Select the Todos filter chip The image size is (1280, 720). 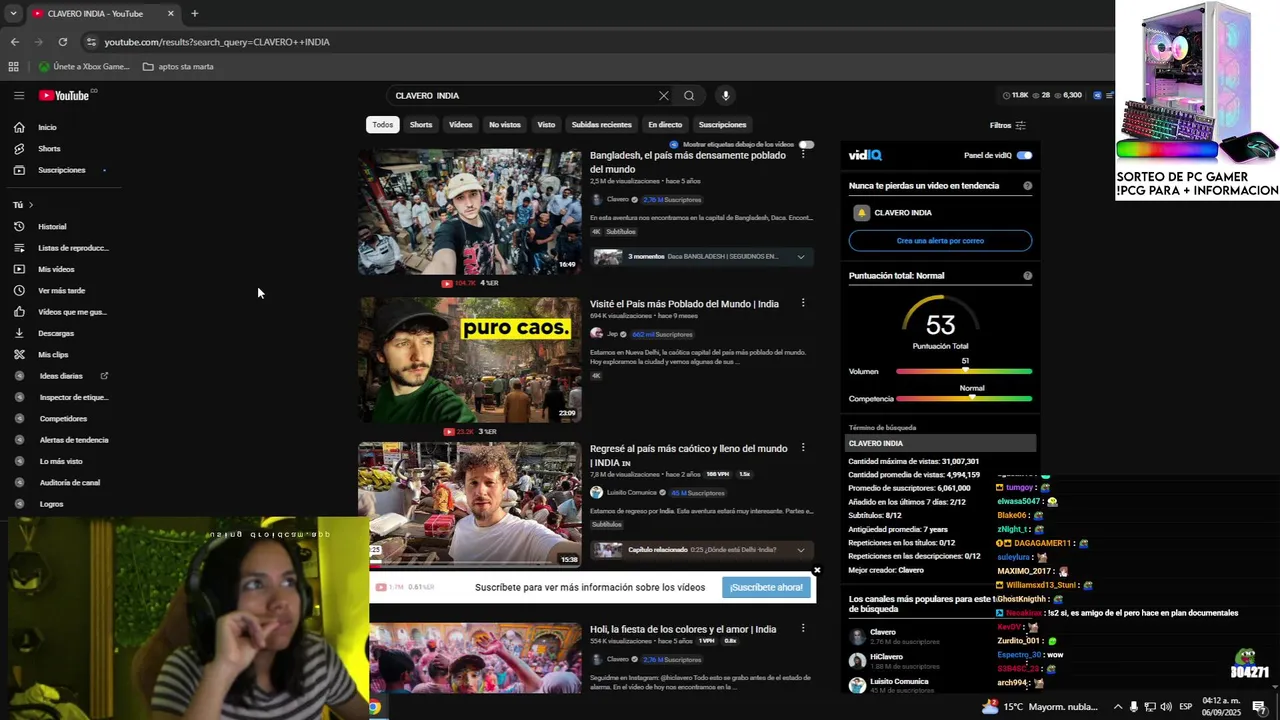coord(383,125)
